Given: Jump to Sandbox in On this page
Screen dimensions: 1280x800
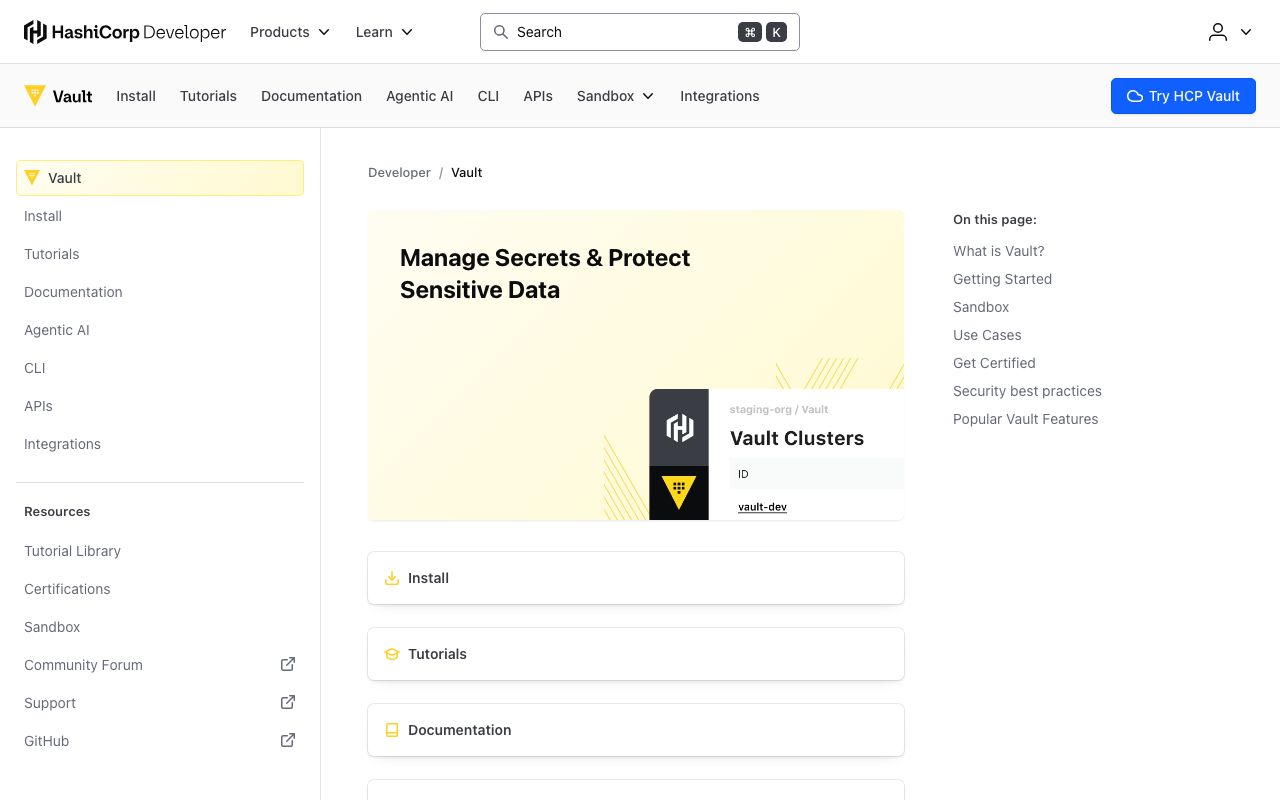Looking at the screenshot, I should coord(981,307).
